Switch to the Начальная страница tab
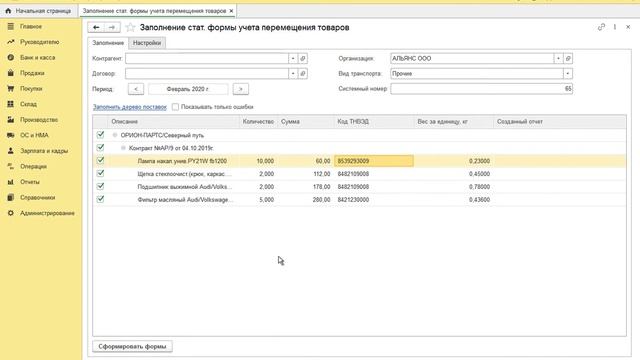This screenshot has width=640, height=360. [x=39, y=11]
